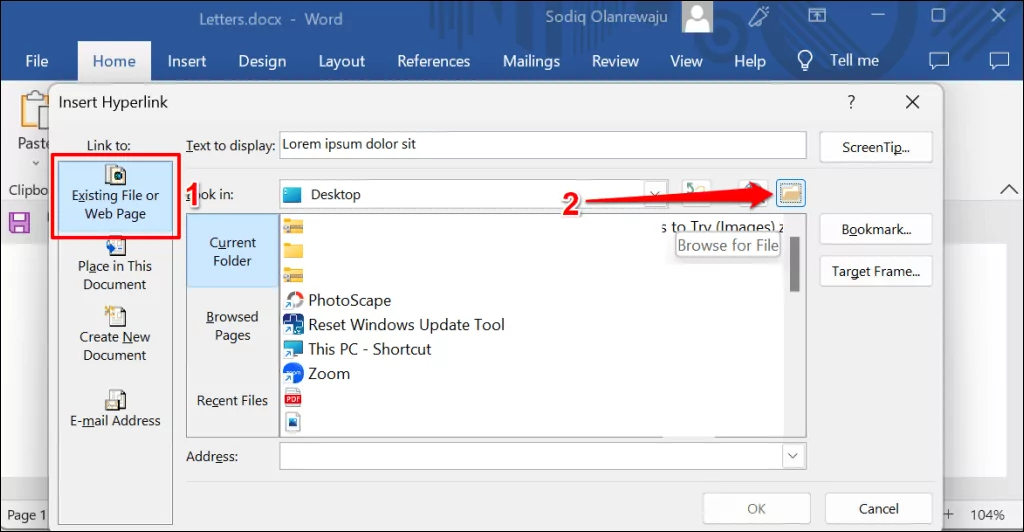1024x532 pixels.
Task: Open Ribbon Display Options icon
Action: tap(817, 15)
